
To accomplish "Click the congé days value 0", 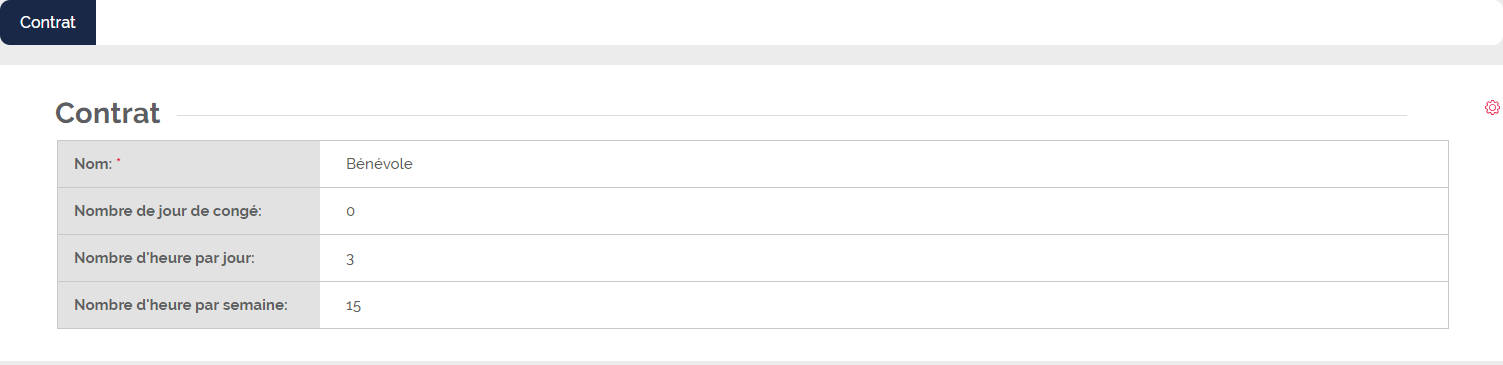I will pos(350,212).
